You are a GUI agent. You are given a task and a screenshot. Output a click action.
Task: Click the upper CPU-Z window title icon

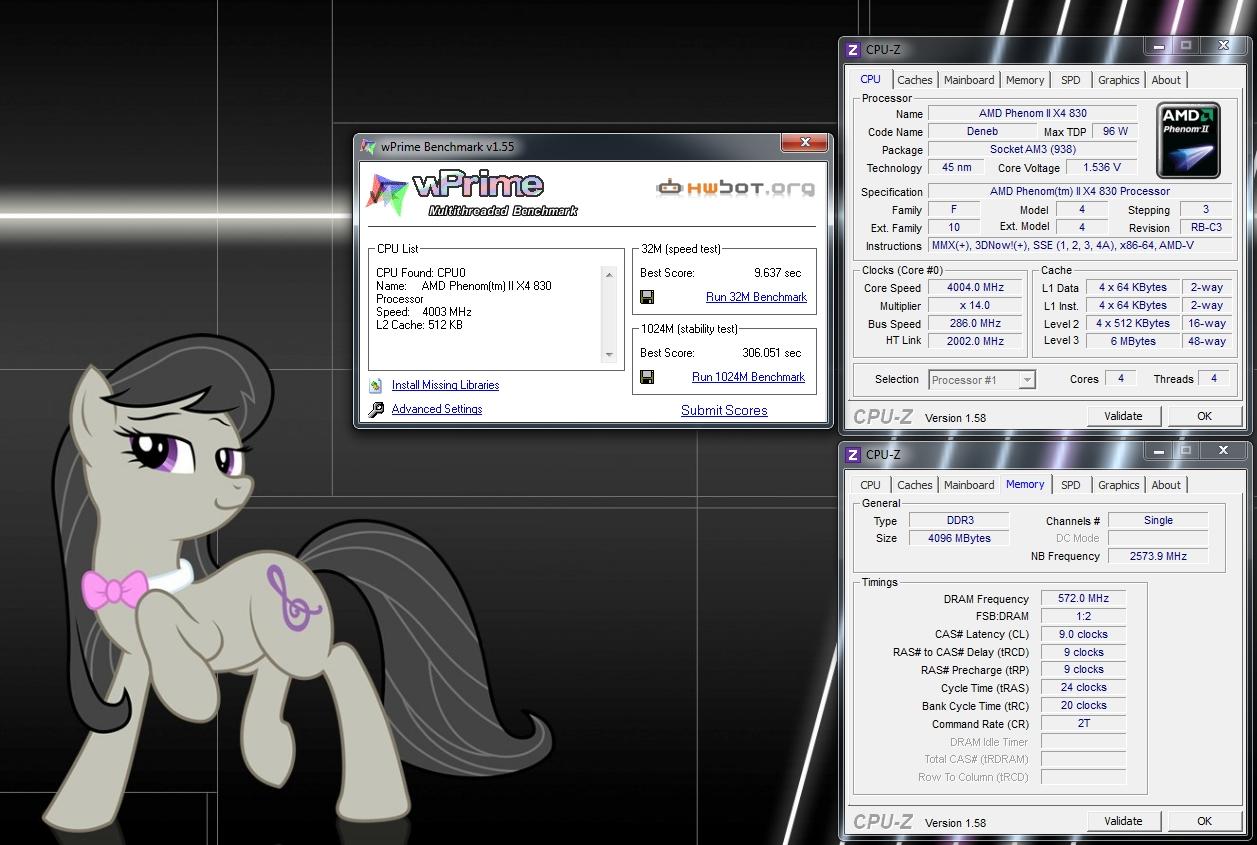[x=853, y=49]
